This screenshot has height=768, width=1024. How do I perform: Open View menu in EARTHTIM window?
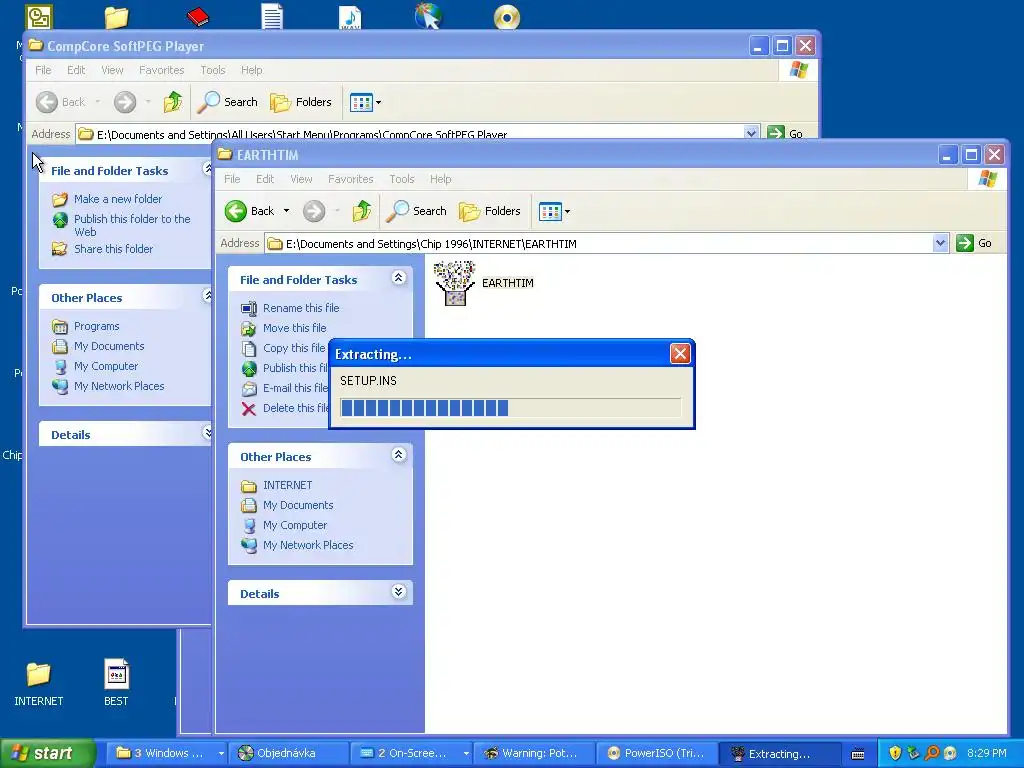pos(301,179)
